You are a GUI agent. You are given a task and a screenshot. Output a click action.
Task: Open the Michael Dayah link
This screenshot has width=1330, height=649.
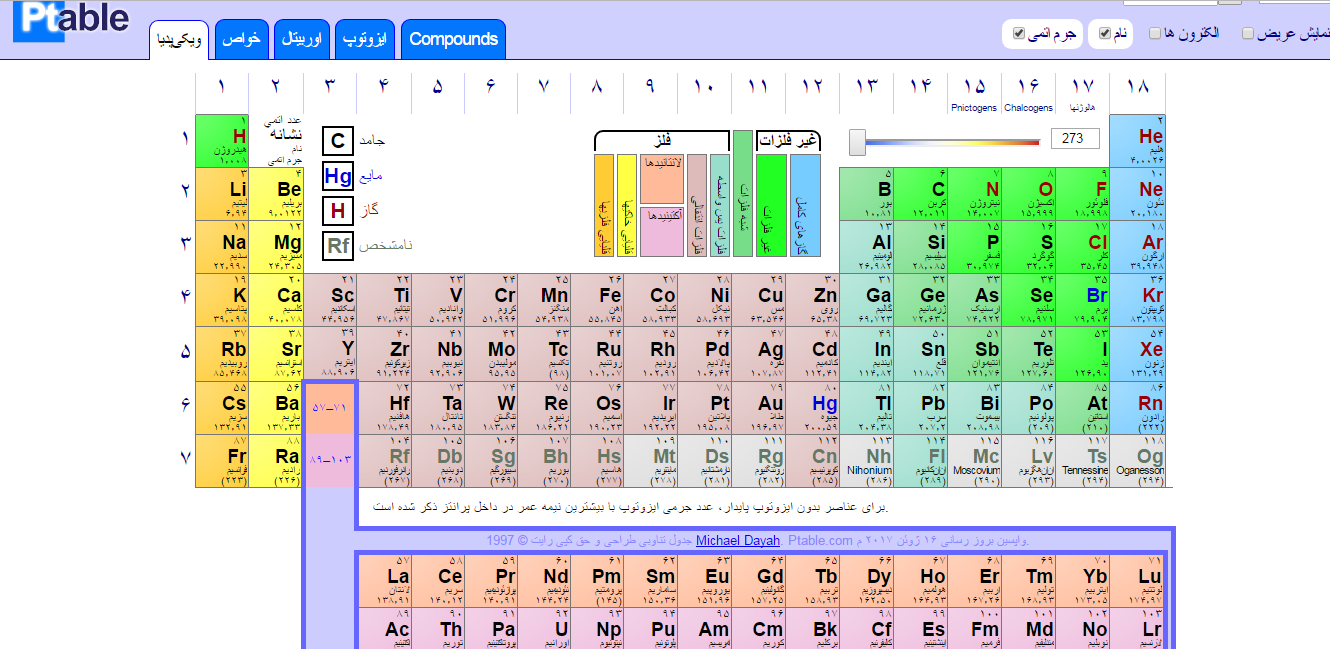[737, 541]
